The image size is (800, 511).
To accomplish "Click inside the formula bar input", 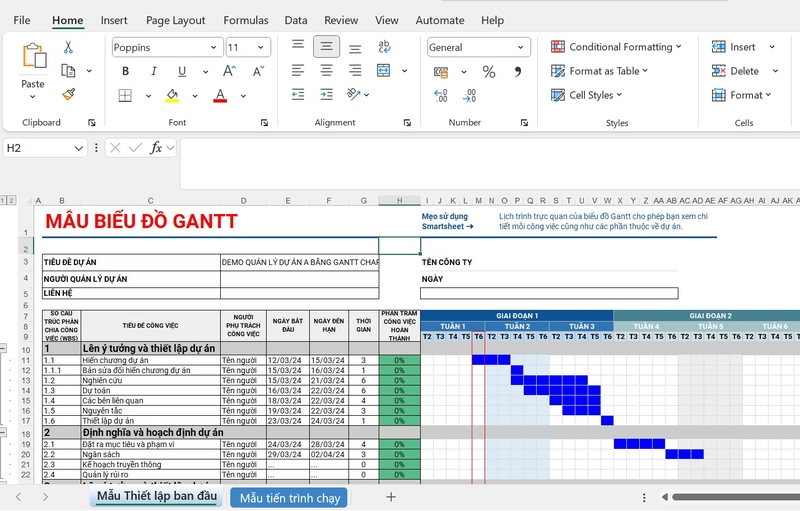I will (x=490, y=163).
